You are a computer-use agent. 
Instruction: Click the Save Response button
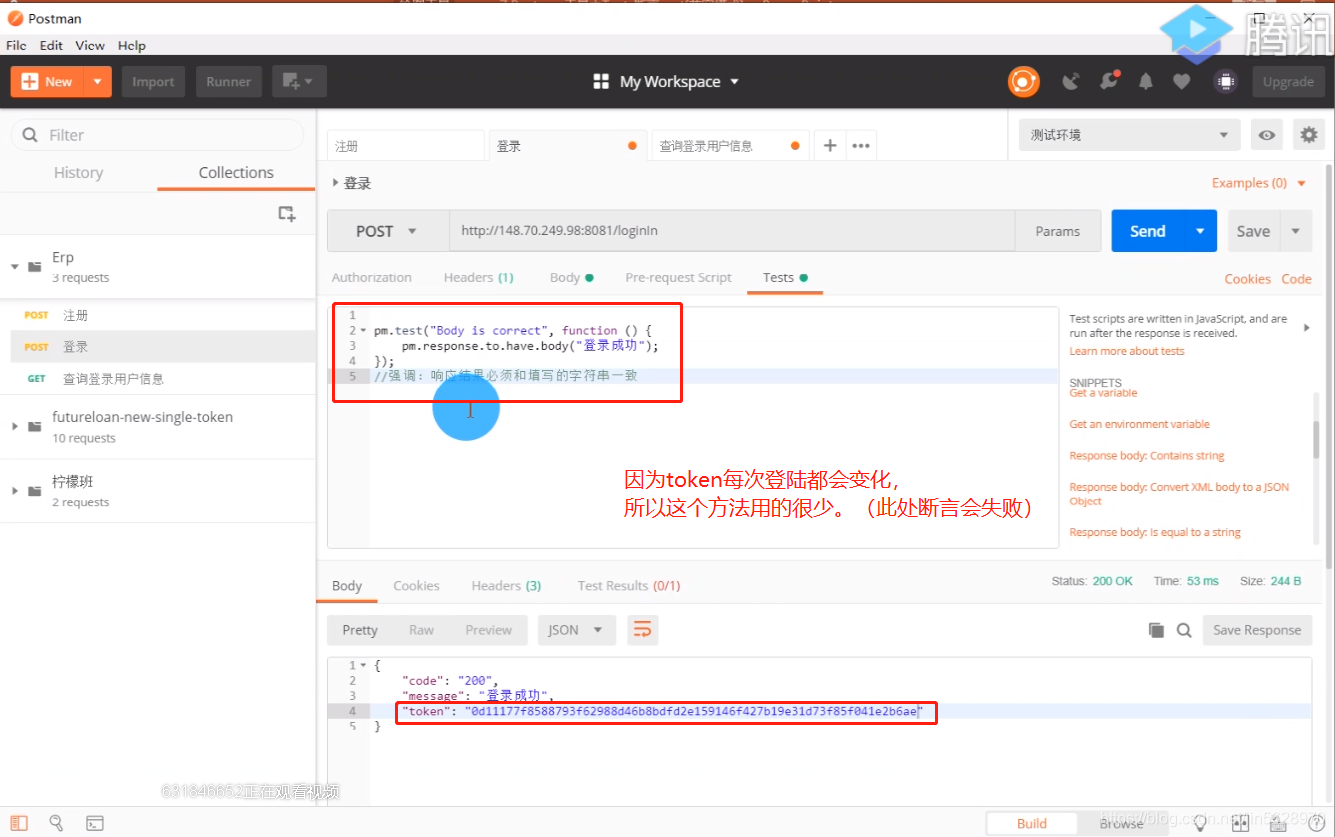pos(1257,630)
